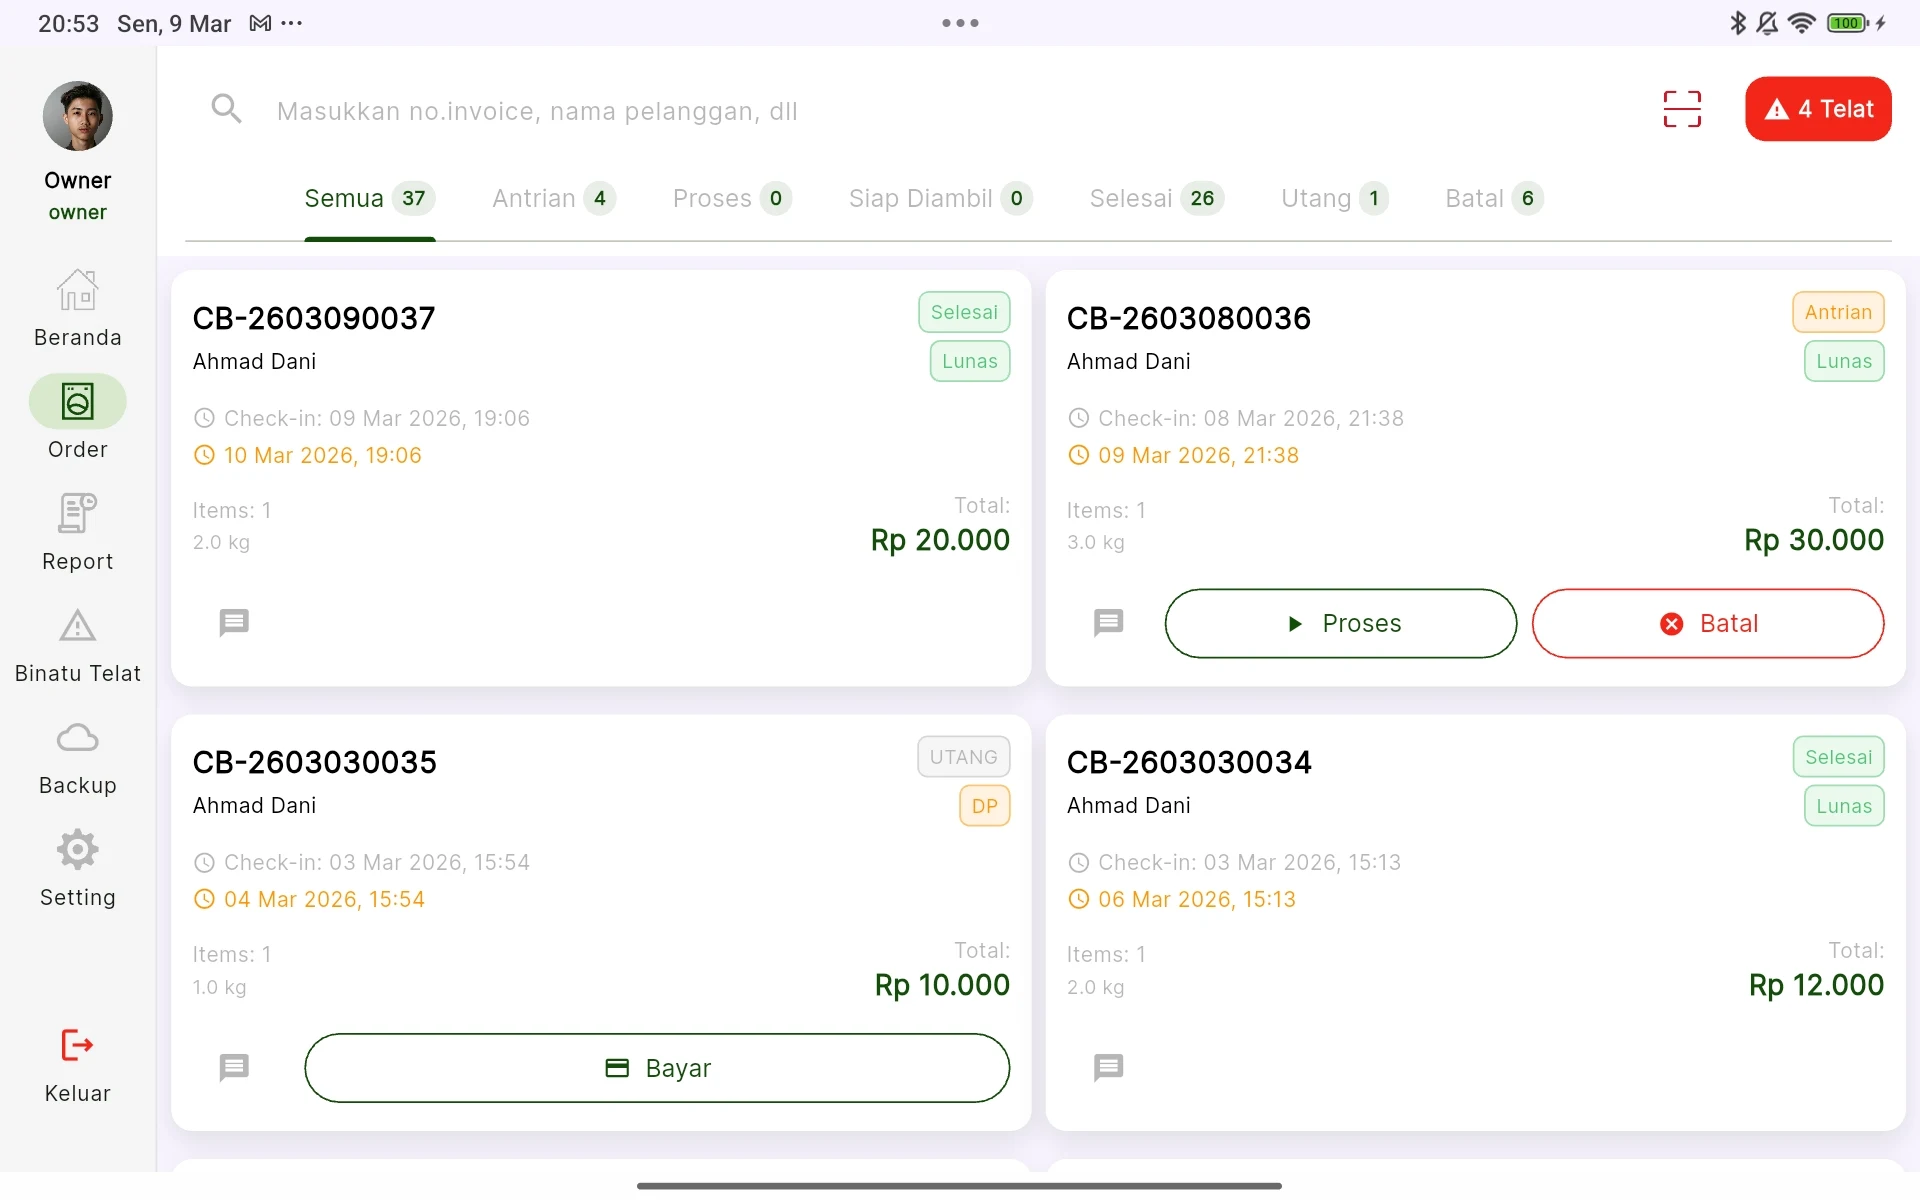The height and width of the screenshot is (1200, 1920).
Task: Click Selesai badge on order CB-2603030034
Action: tap(1838, 757)
